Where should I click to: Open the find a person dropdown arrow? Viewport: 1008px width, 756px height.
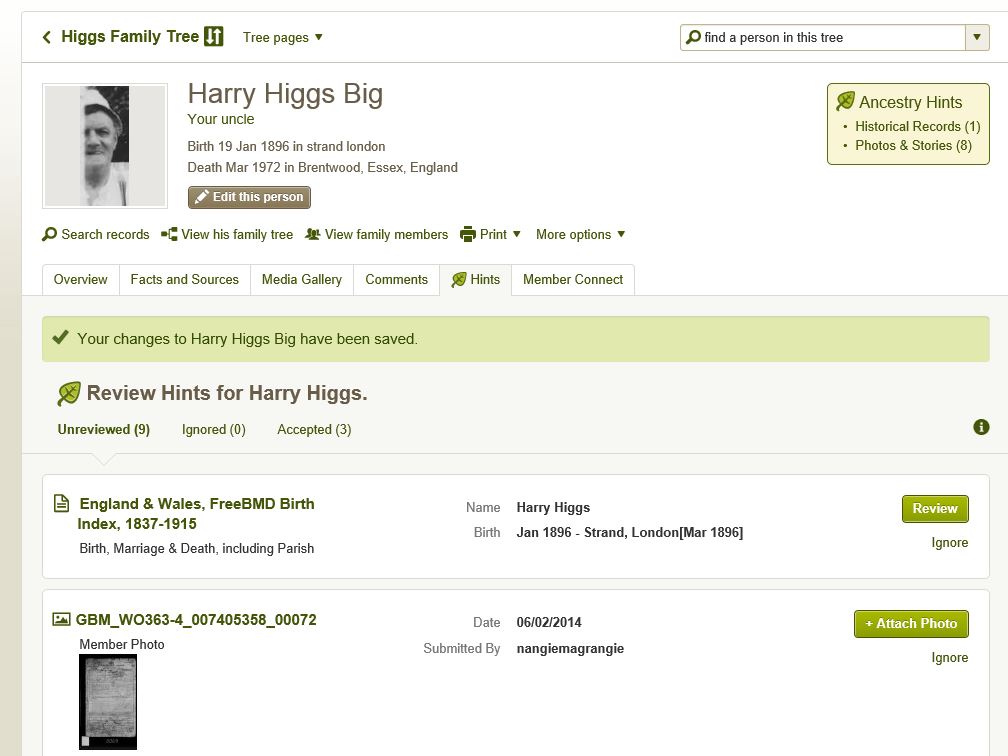point(977,38)
